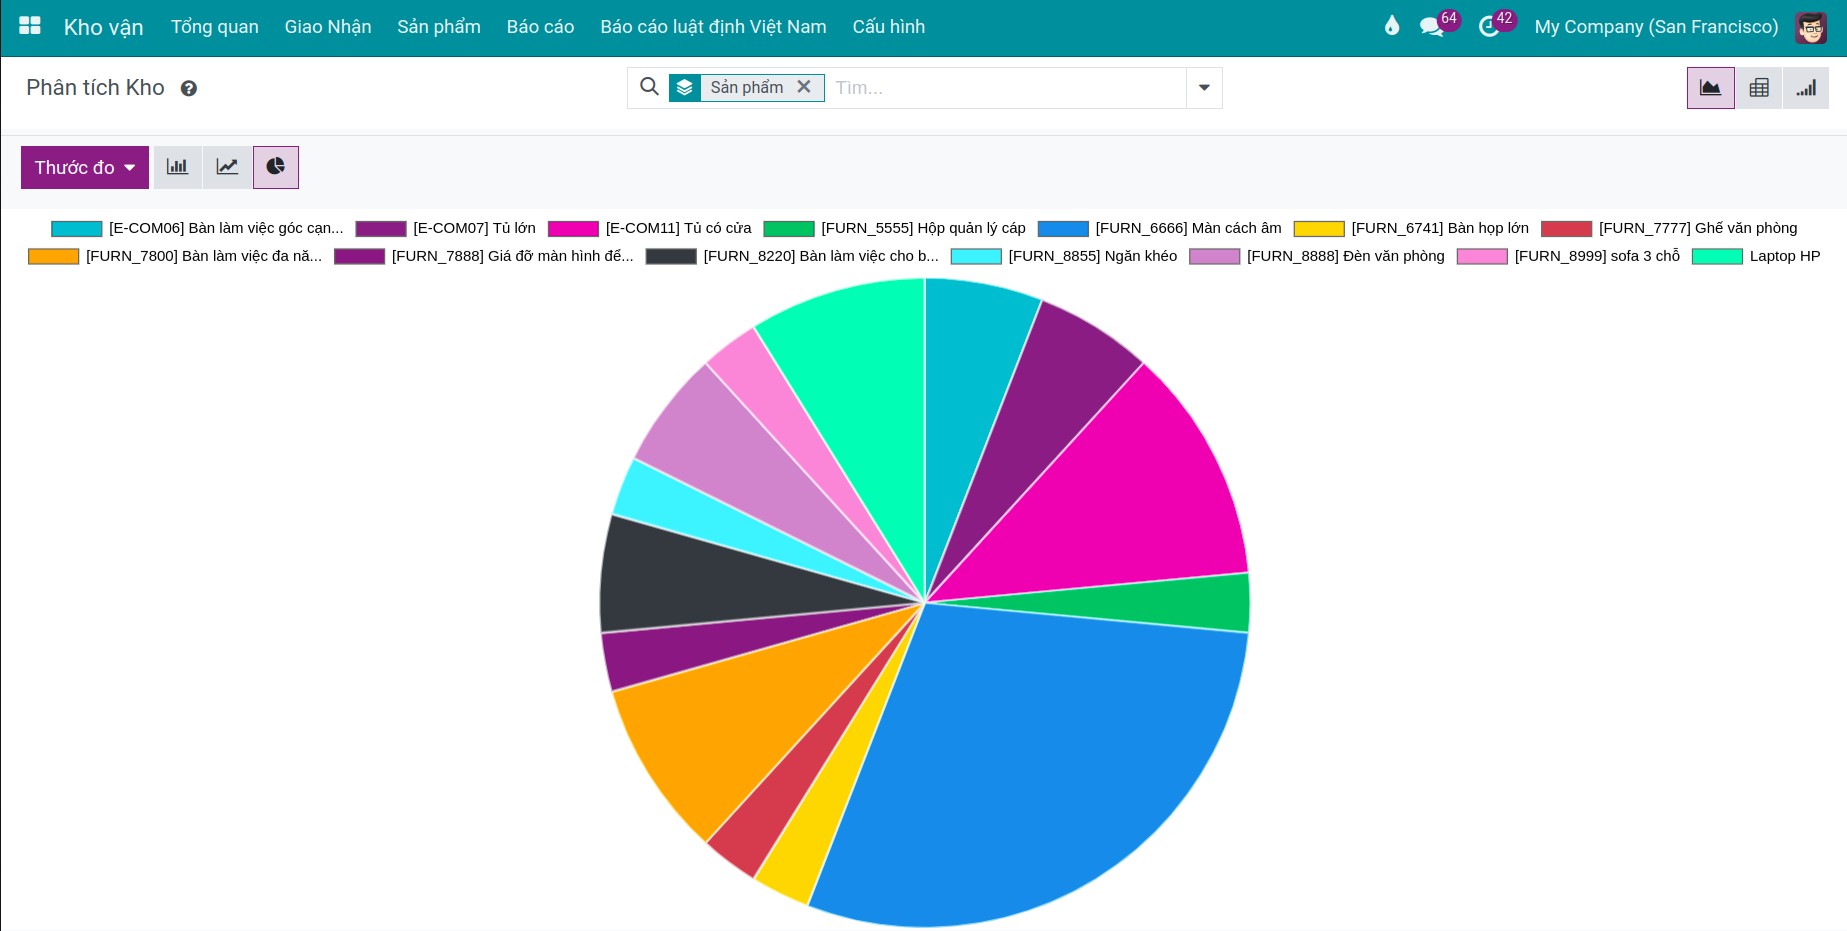1847x931 pixels.
Task: Open the search filter options dropdown
Action: (1204, 88)
